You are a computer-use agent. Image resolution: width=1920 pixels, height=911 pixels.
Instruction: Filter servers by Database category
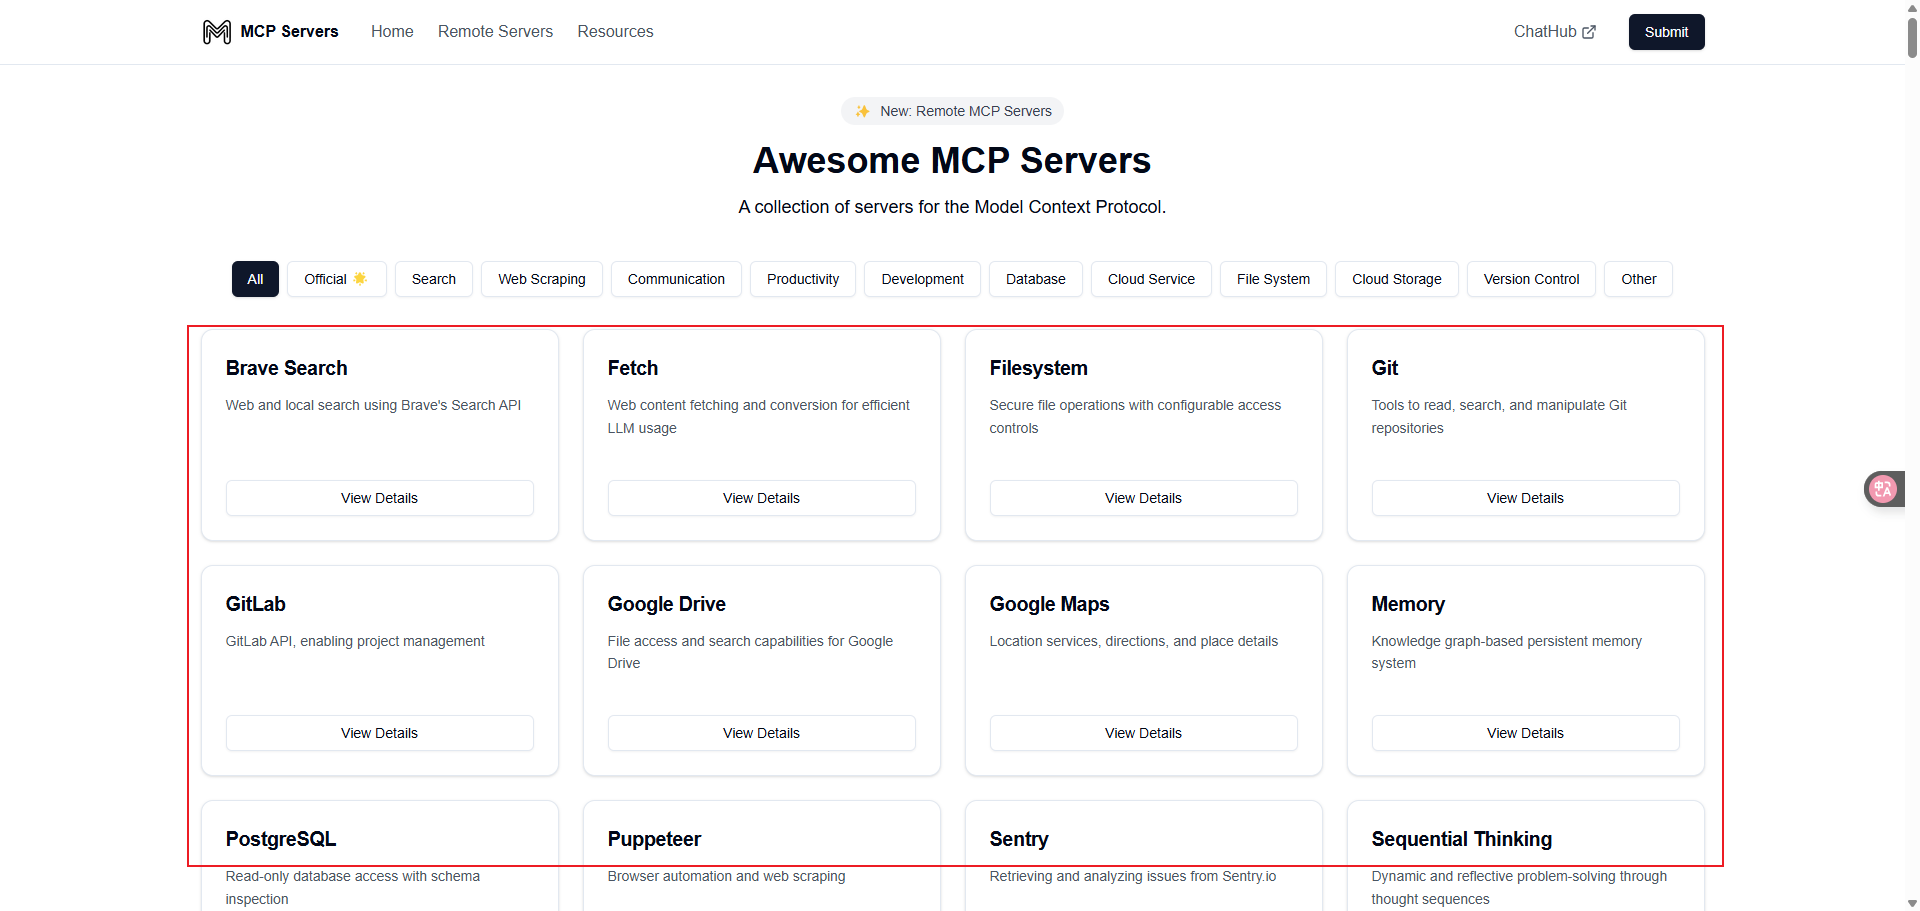(1035, 279)
